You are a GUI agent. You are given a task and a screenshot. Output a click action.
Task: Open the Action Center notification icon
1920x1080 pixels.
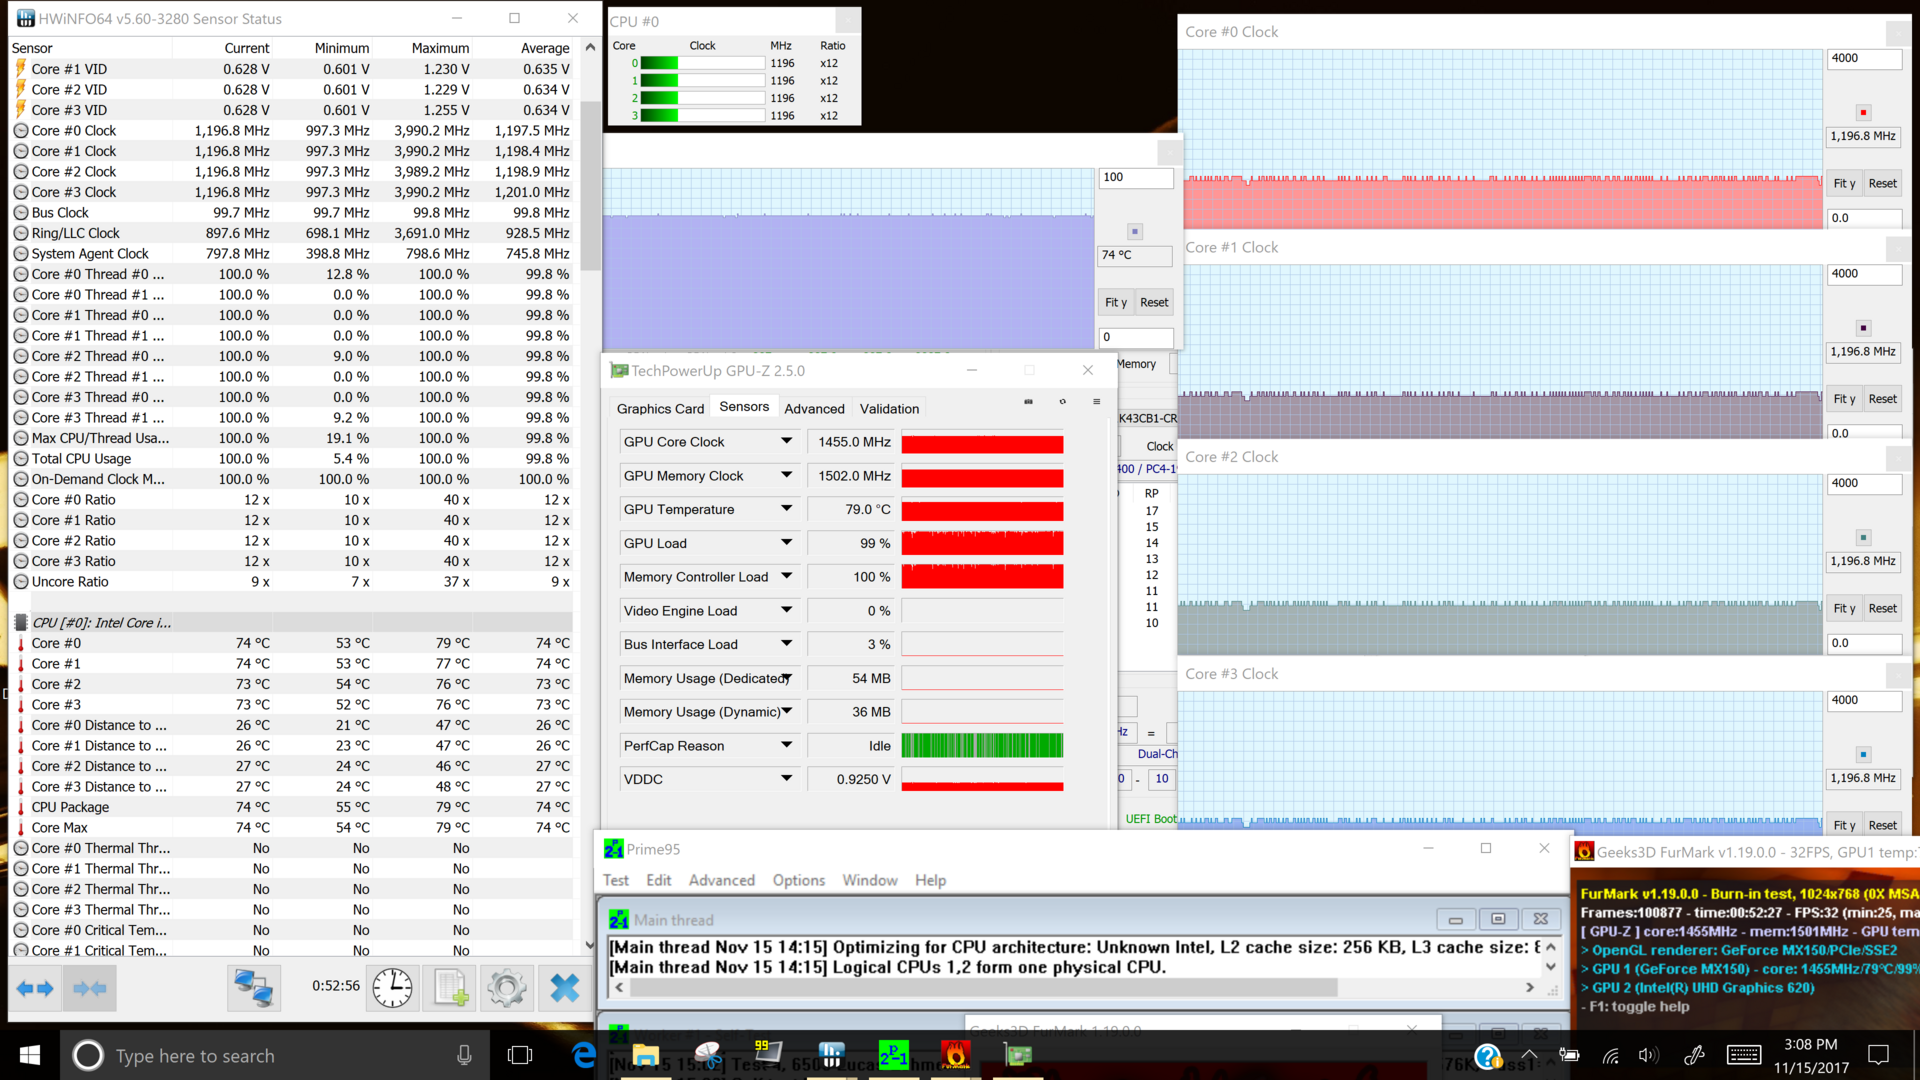point(1879,1055)
